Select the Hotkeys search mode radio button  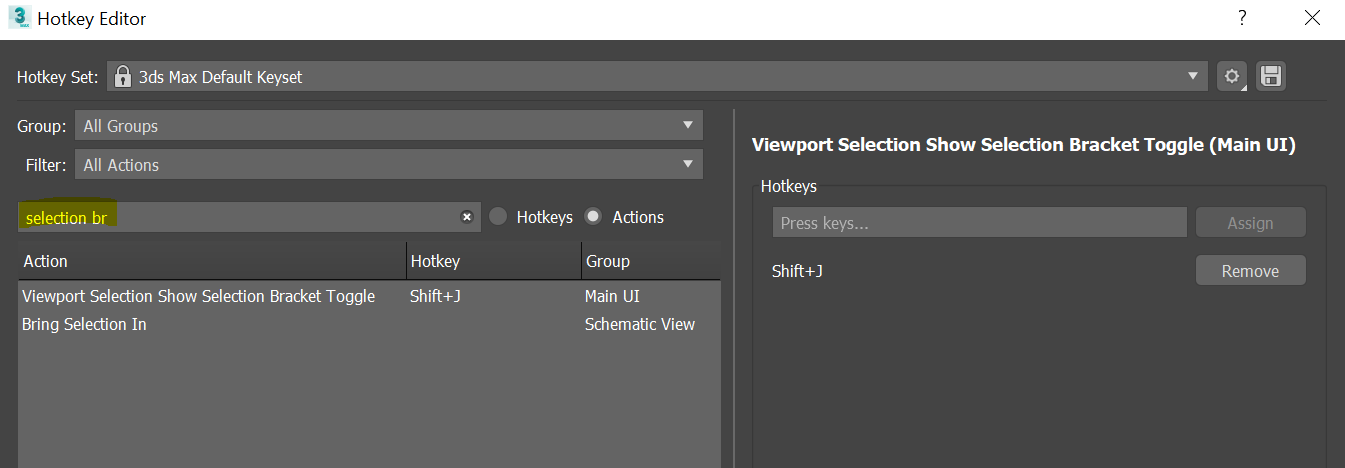(x=498, y=217)
